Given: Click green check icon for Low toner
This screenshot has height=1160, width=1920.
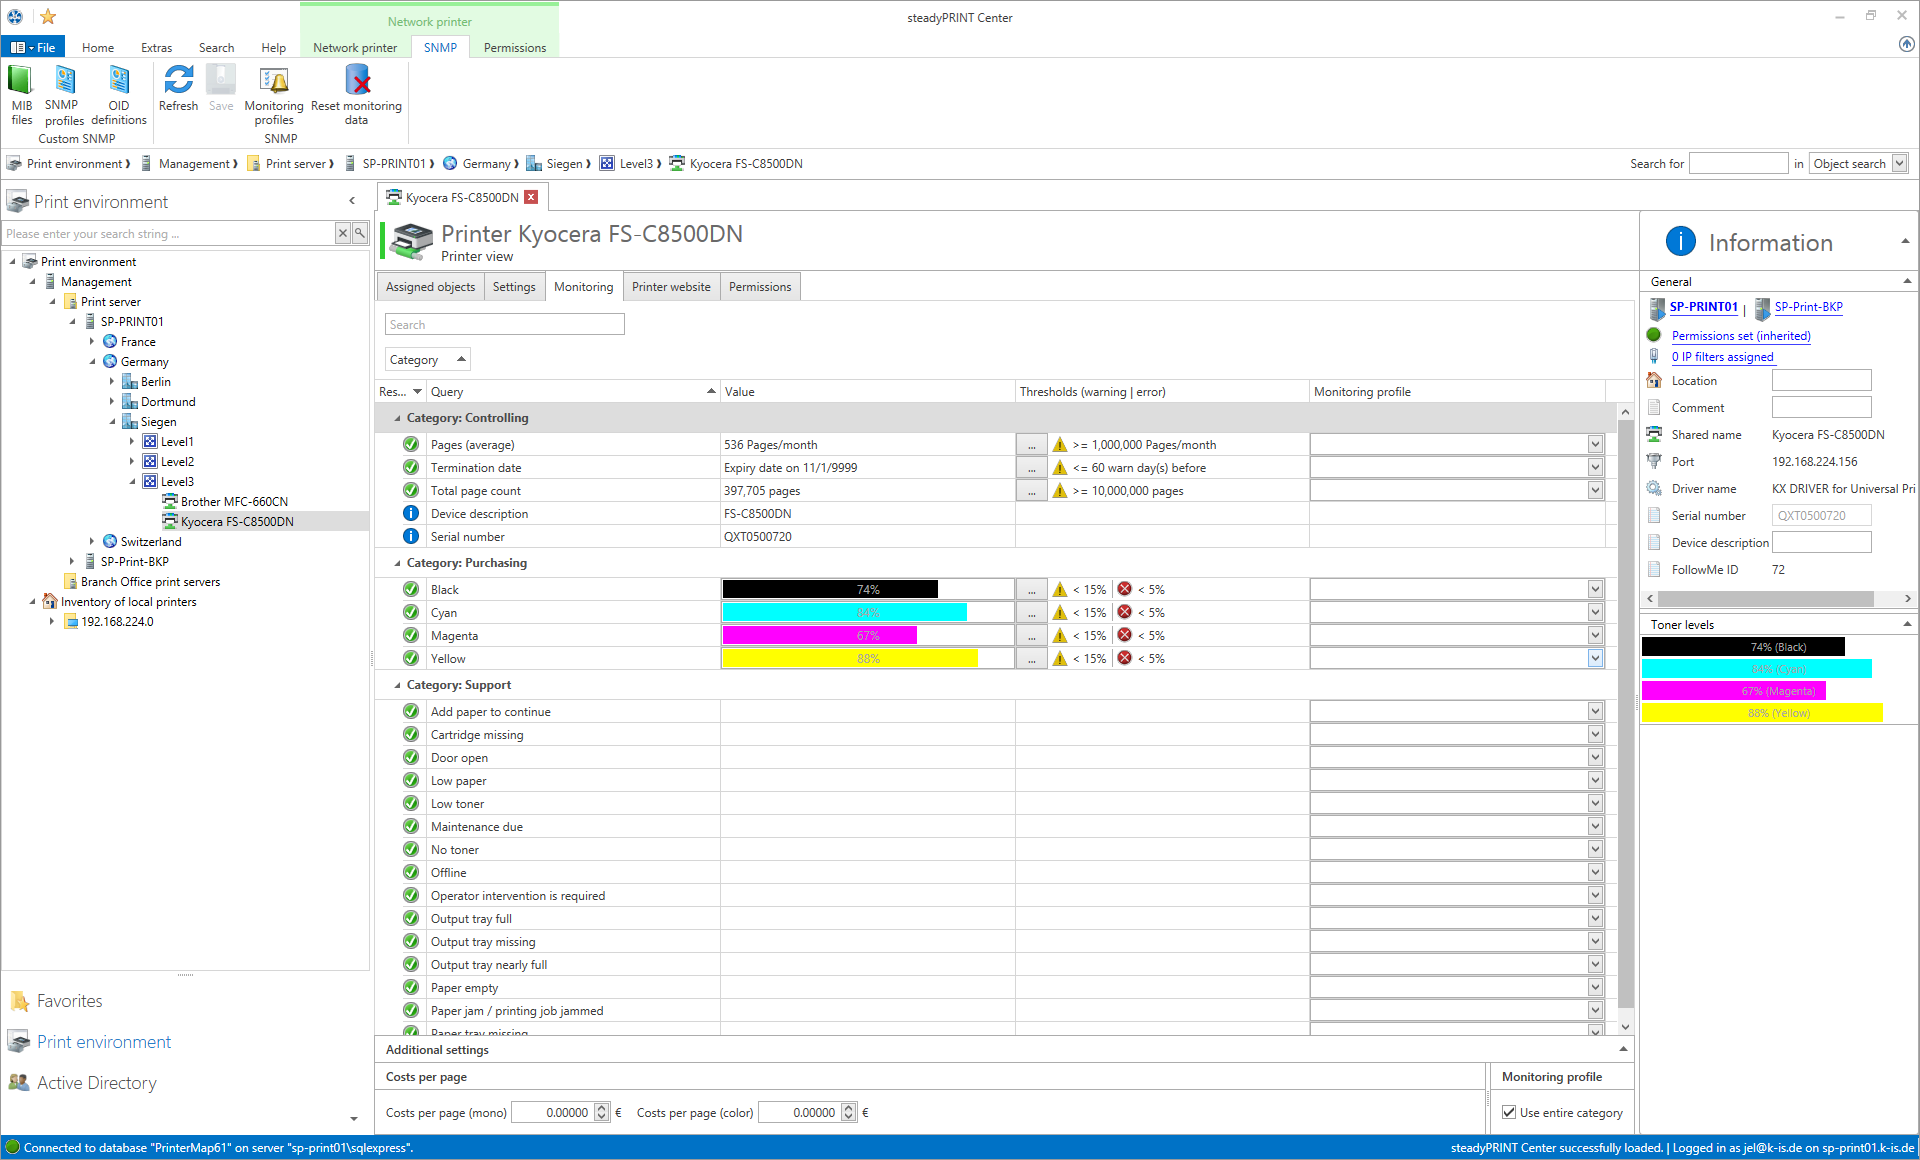Looking at the screenshot, I should coord(411,803).
